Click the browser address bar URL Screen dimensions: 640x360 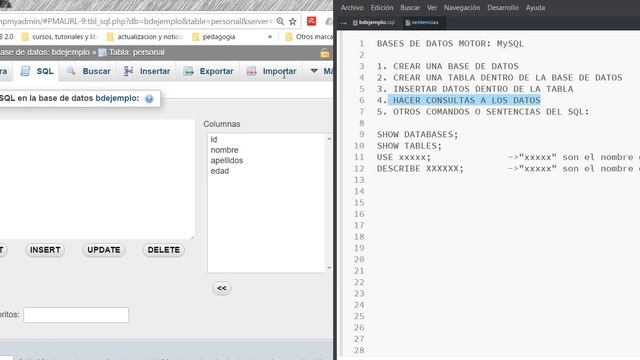[136, 21]
